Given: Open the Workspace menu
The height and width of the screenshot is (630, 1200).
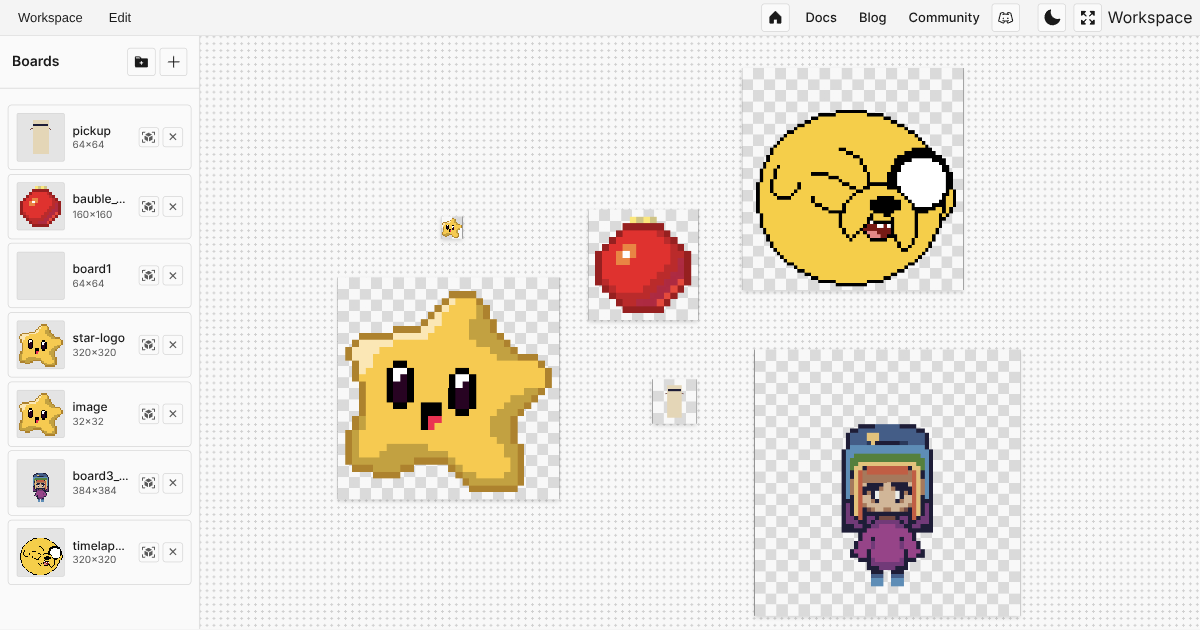Looking at the screenshot, I should [50, 17].
